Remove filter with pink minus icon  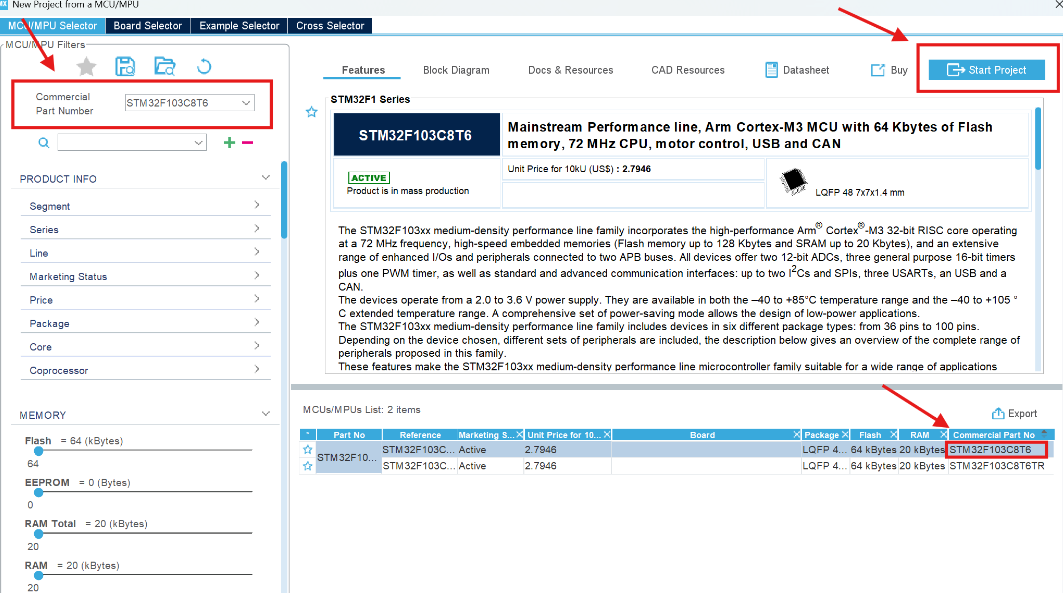point(247,142)
